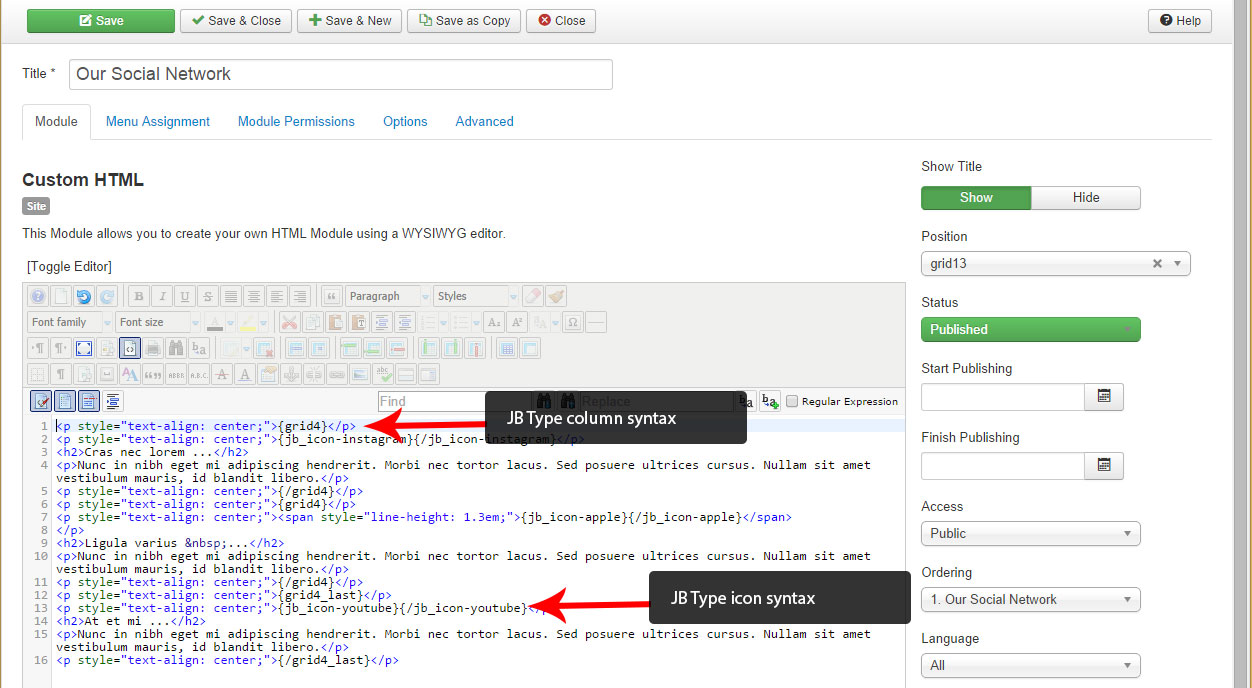Image resolution: width=1252 pixels, height=688 pixels.
Task: Select Hide for Show Title
Action: point(1086,197)
